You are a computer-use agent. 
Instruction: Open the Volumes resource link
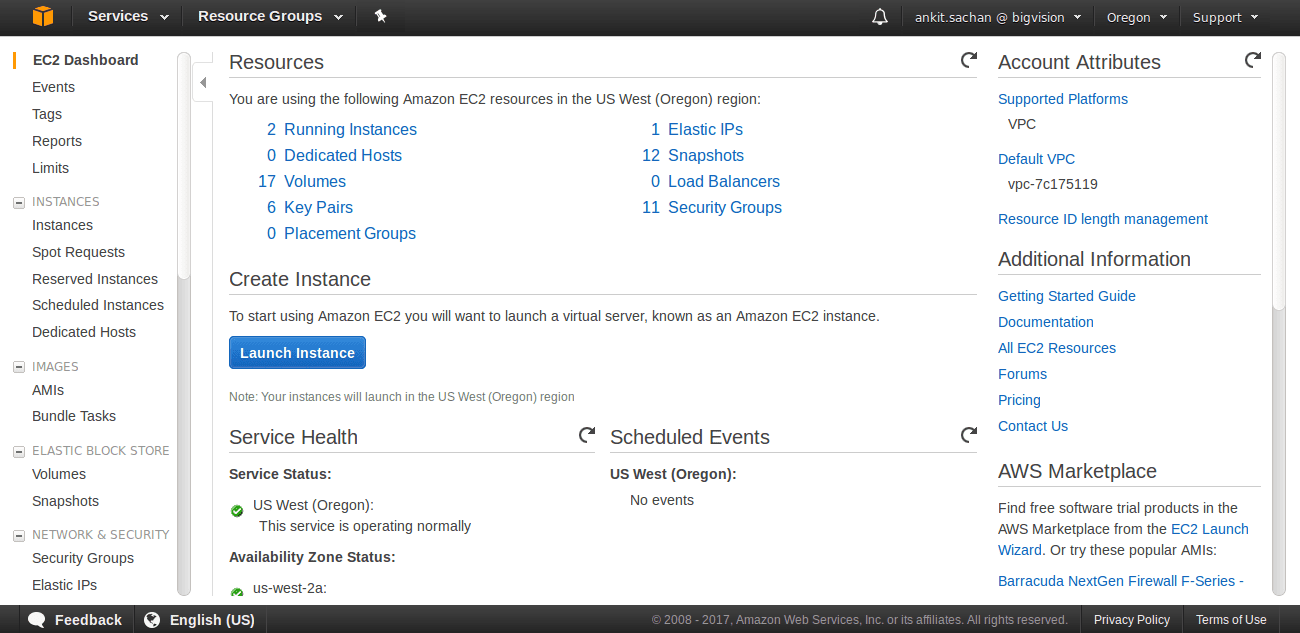coord(315,181)
